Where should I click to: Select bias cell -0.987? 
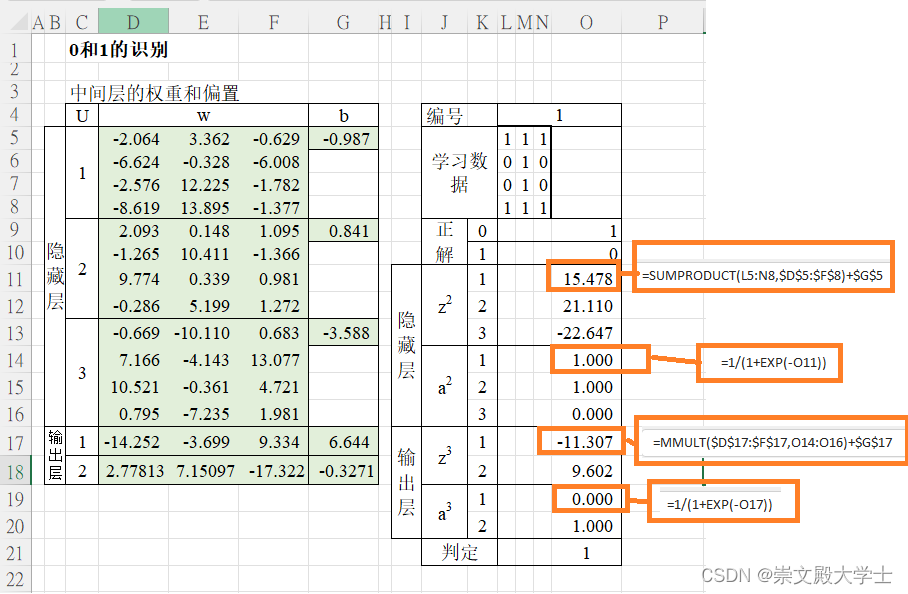[343, 139]
